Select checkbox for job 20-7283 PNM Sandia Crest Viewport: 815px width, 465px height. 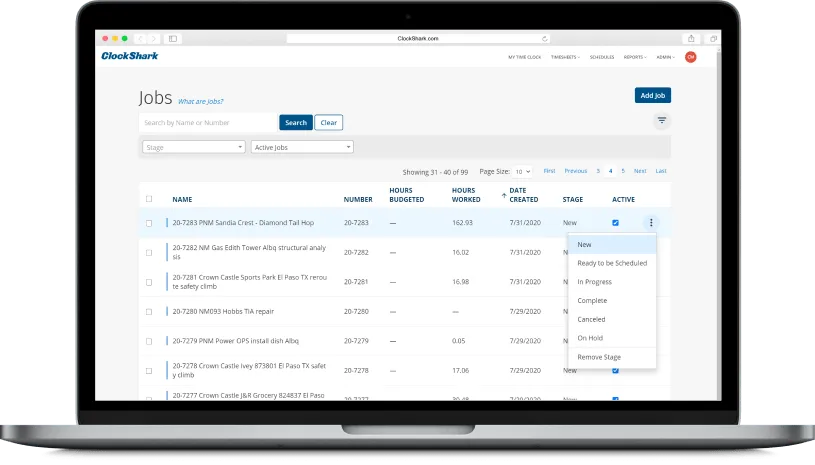point(149,223)
